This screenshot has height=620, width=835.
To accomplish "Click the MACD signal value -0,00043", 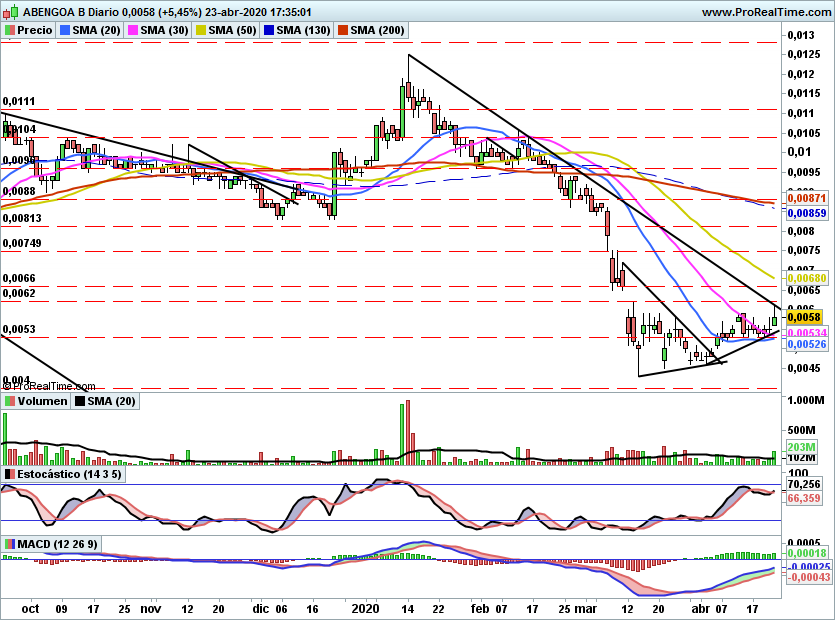I will coord(808,577).
